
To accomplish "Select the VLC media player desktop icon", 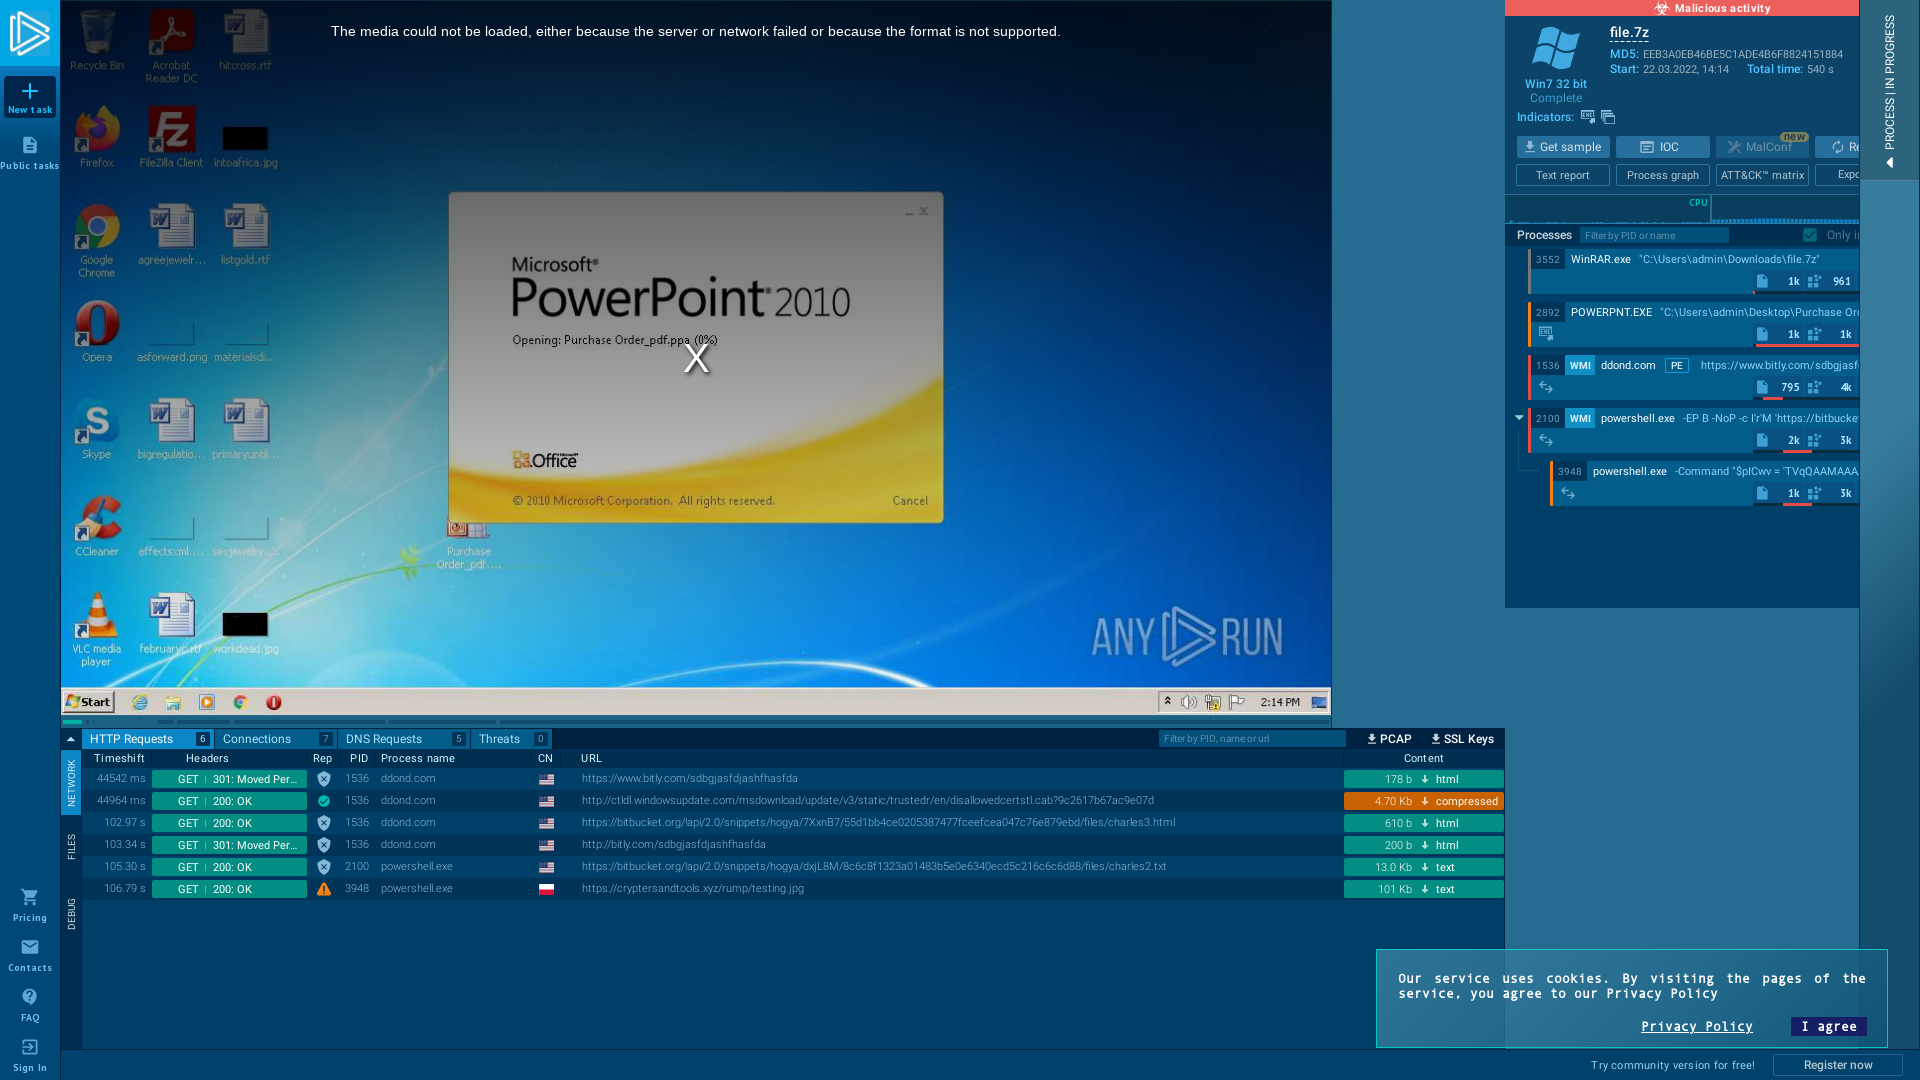I will click(97, 629).
